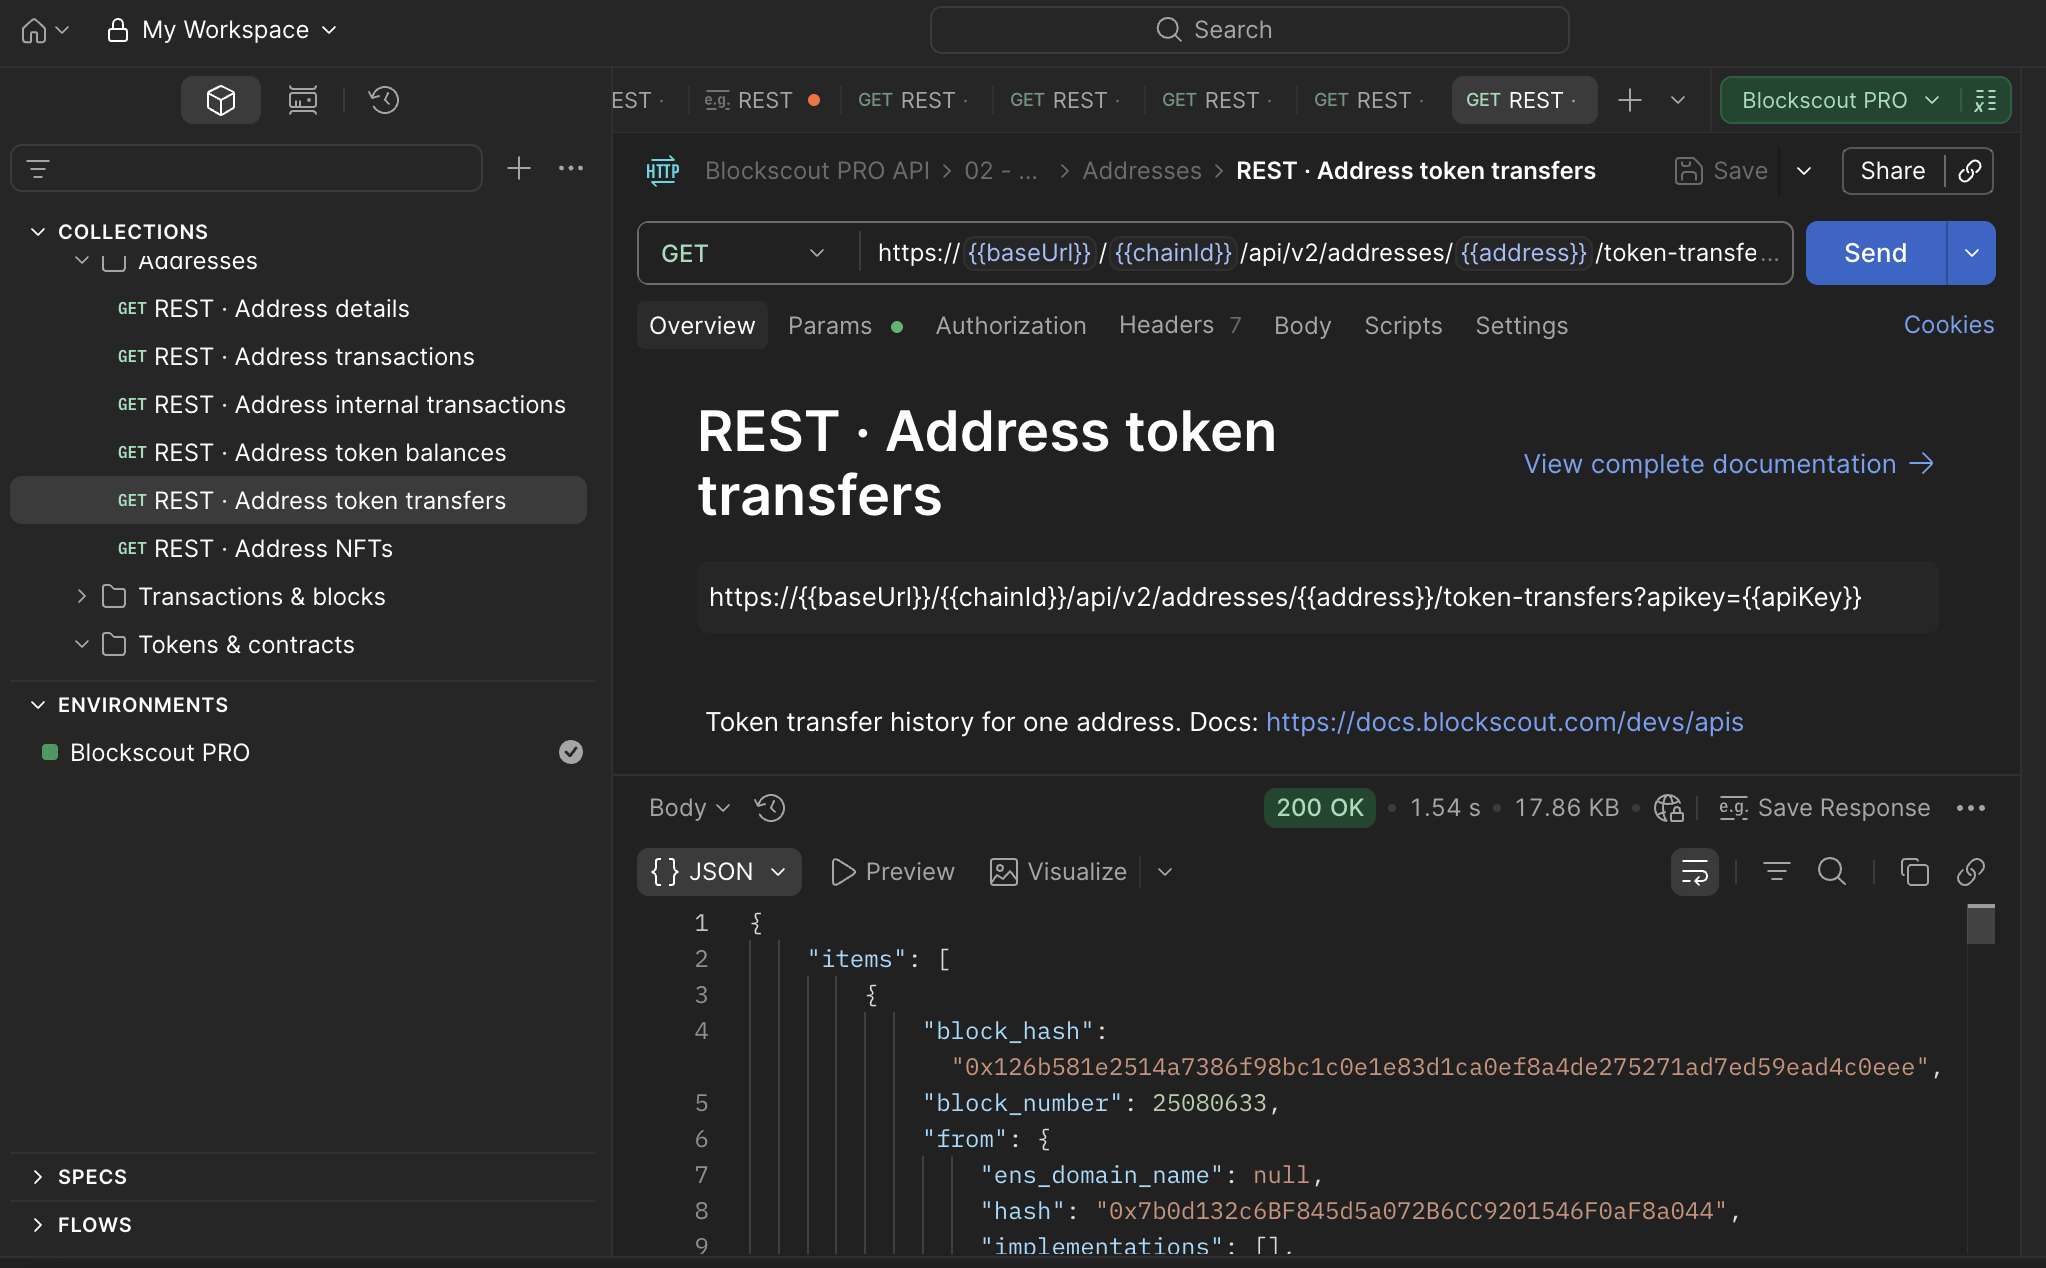Click the Send button
Screen dimensions: 2046x1268
point(1876,253)
